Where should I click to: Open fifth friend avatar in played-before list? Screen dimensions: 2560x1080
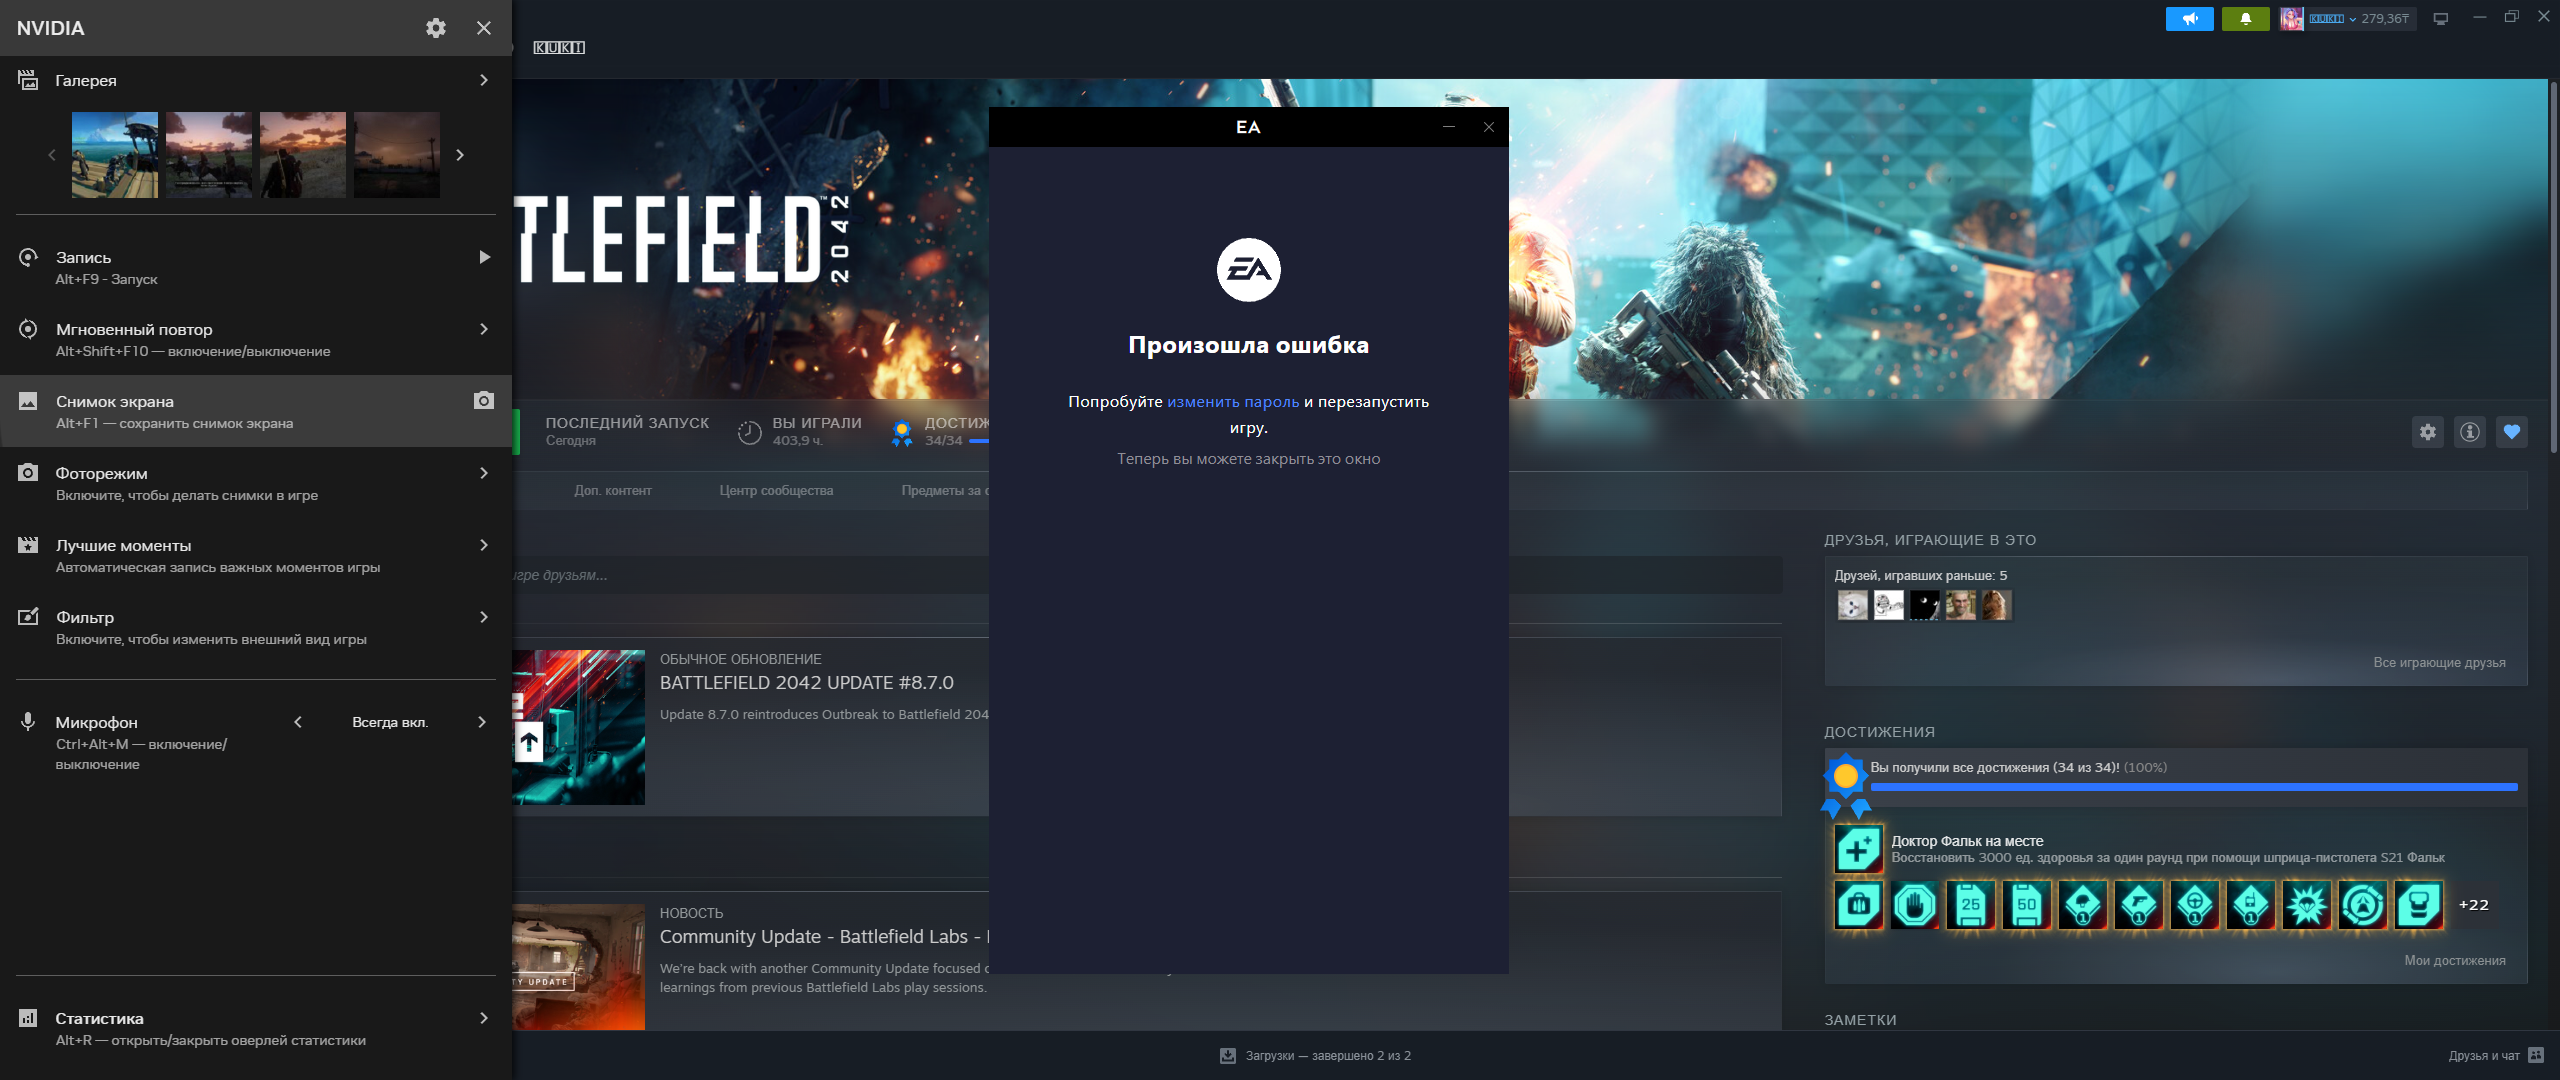tap(1996, 605)
